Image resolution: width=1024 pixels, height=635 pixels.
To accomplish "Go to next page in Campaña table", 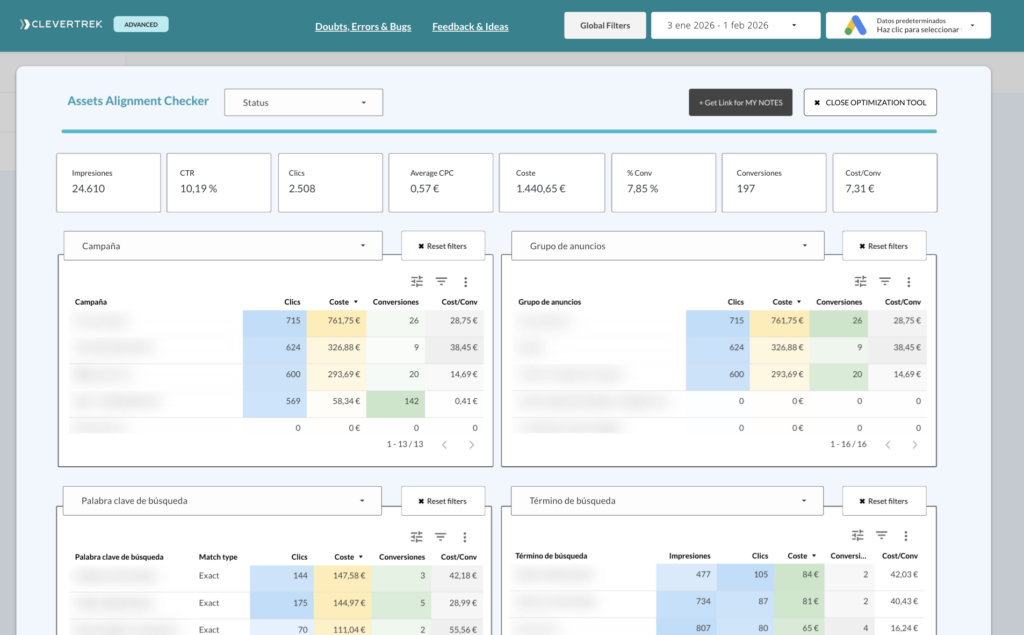I will click(471, 444).
